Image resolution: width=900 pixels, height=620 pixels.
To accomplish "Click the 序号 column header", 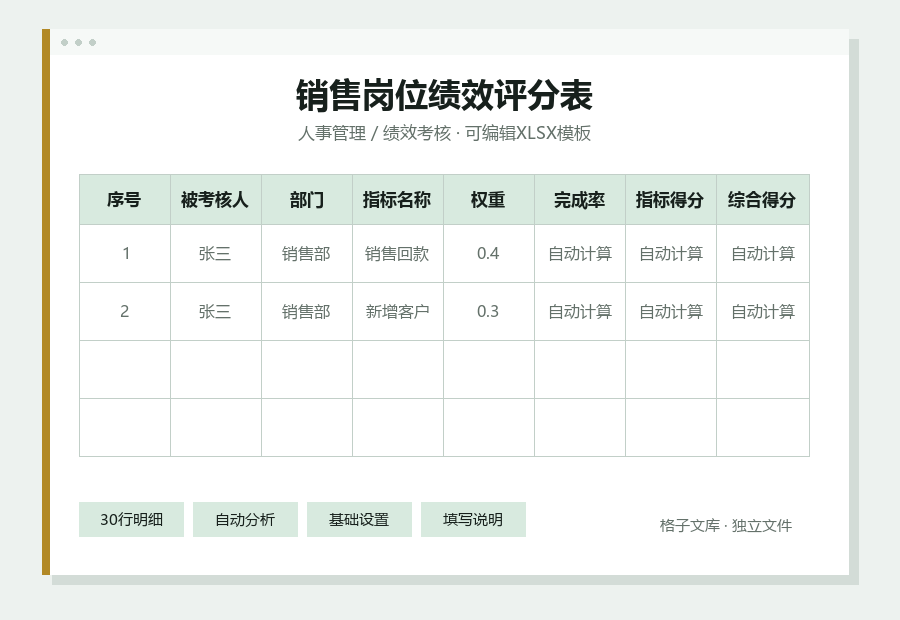I will pyautogui.click(x=125, y=200).
